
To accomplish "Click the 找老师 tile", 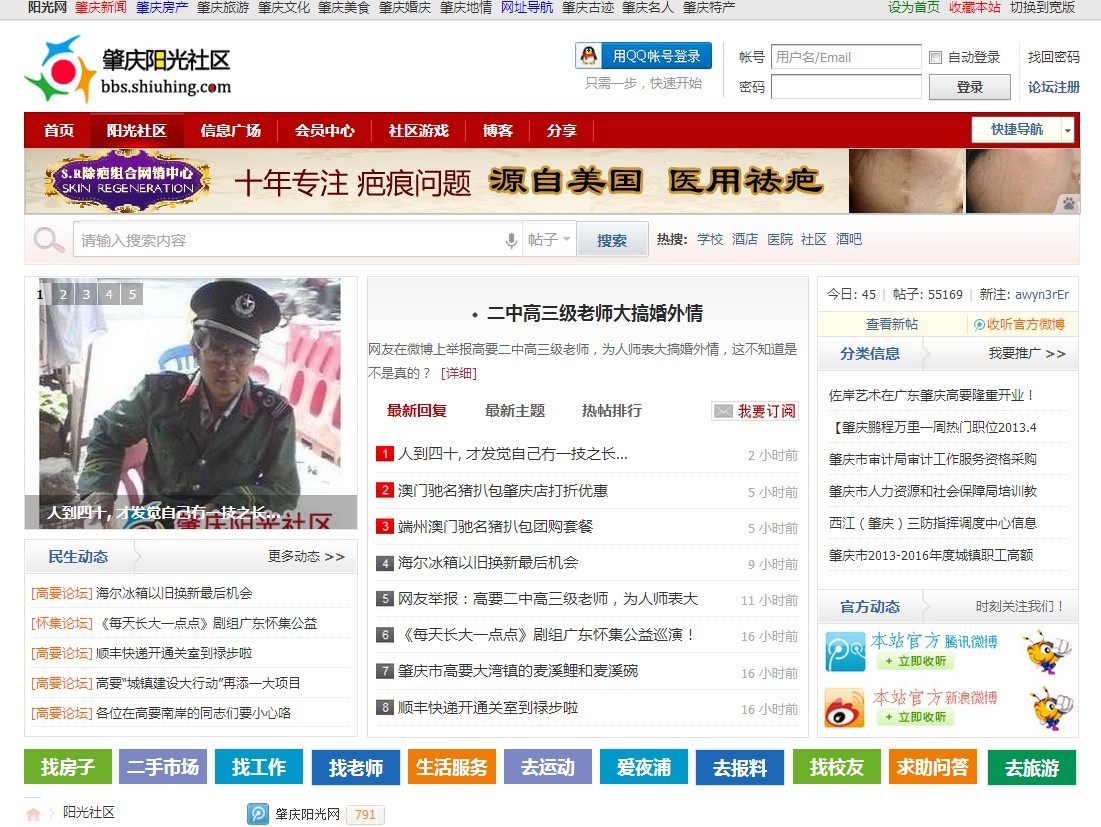I will point(355,767).
